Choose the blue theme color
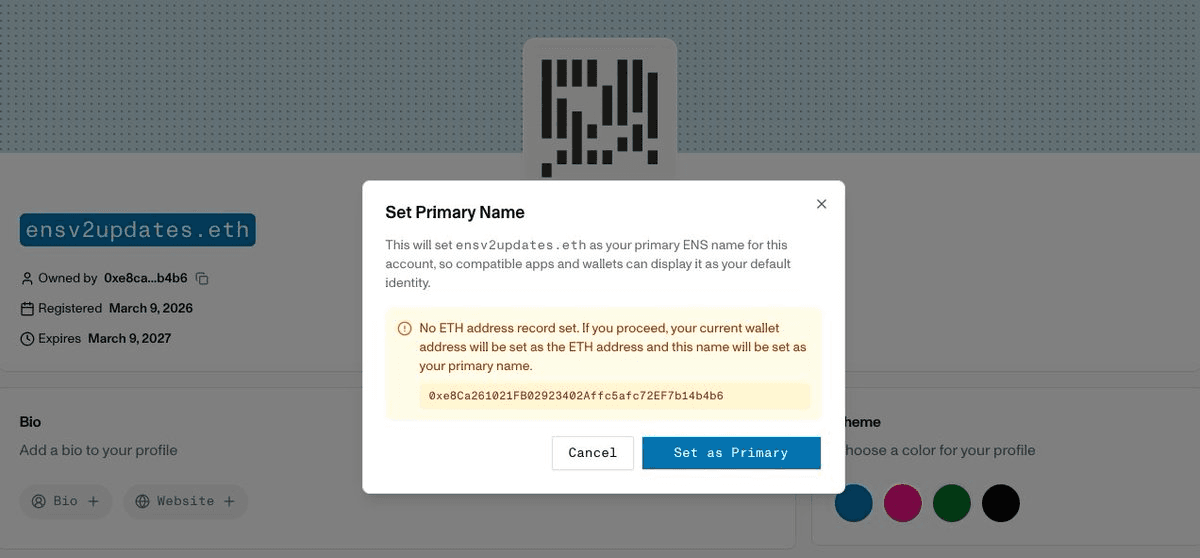1200x558 pixels. pos(854,503)
